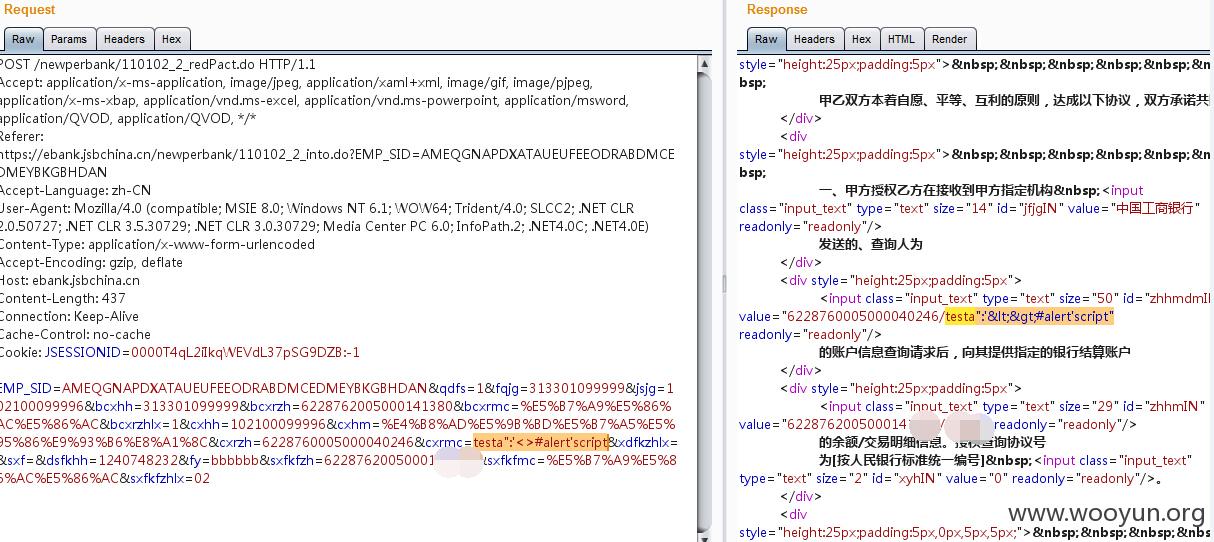This screenshot has width=1214, height=542.
Task: Select the Raw tab in Request panel
Action: [x=23, y=39]
